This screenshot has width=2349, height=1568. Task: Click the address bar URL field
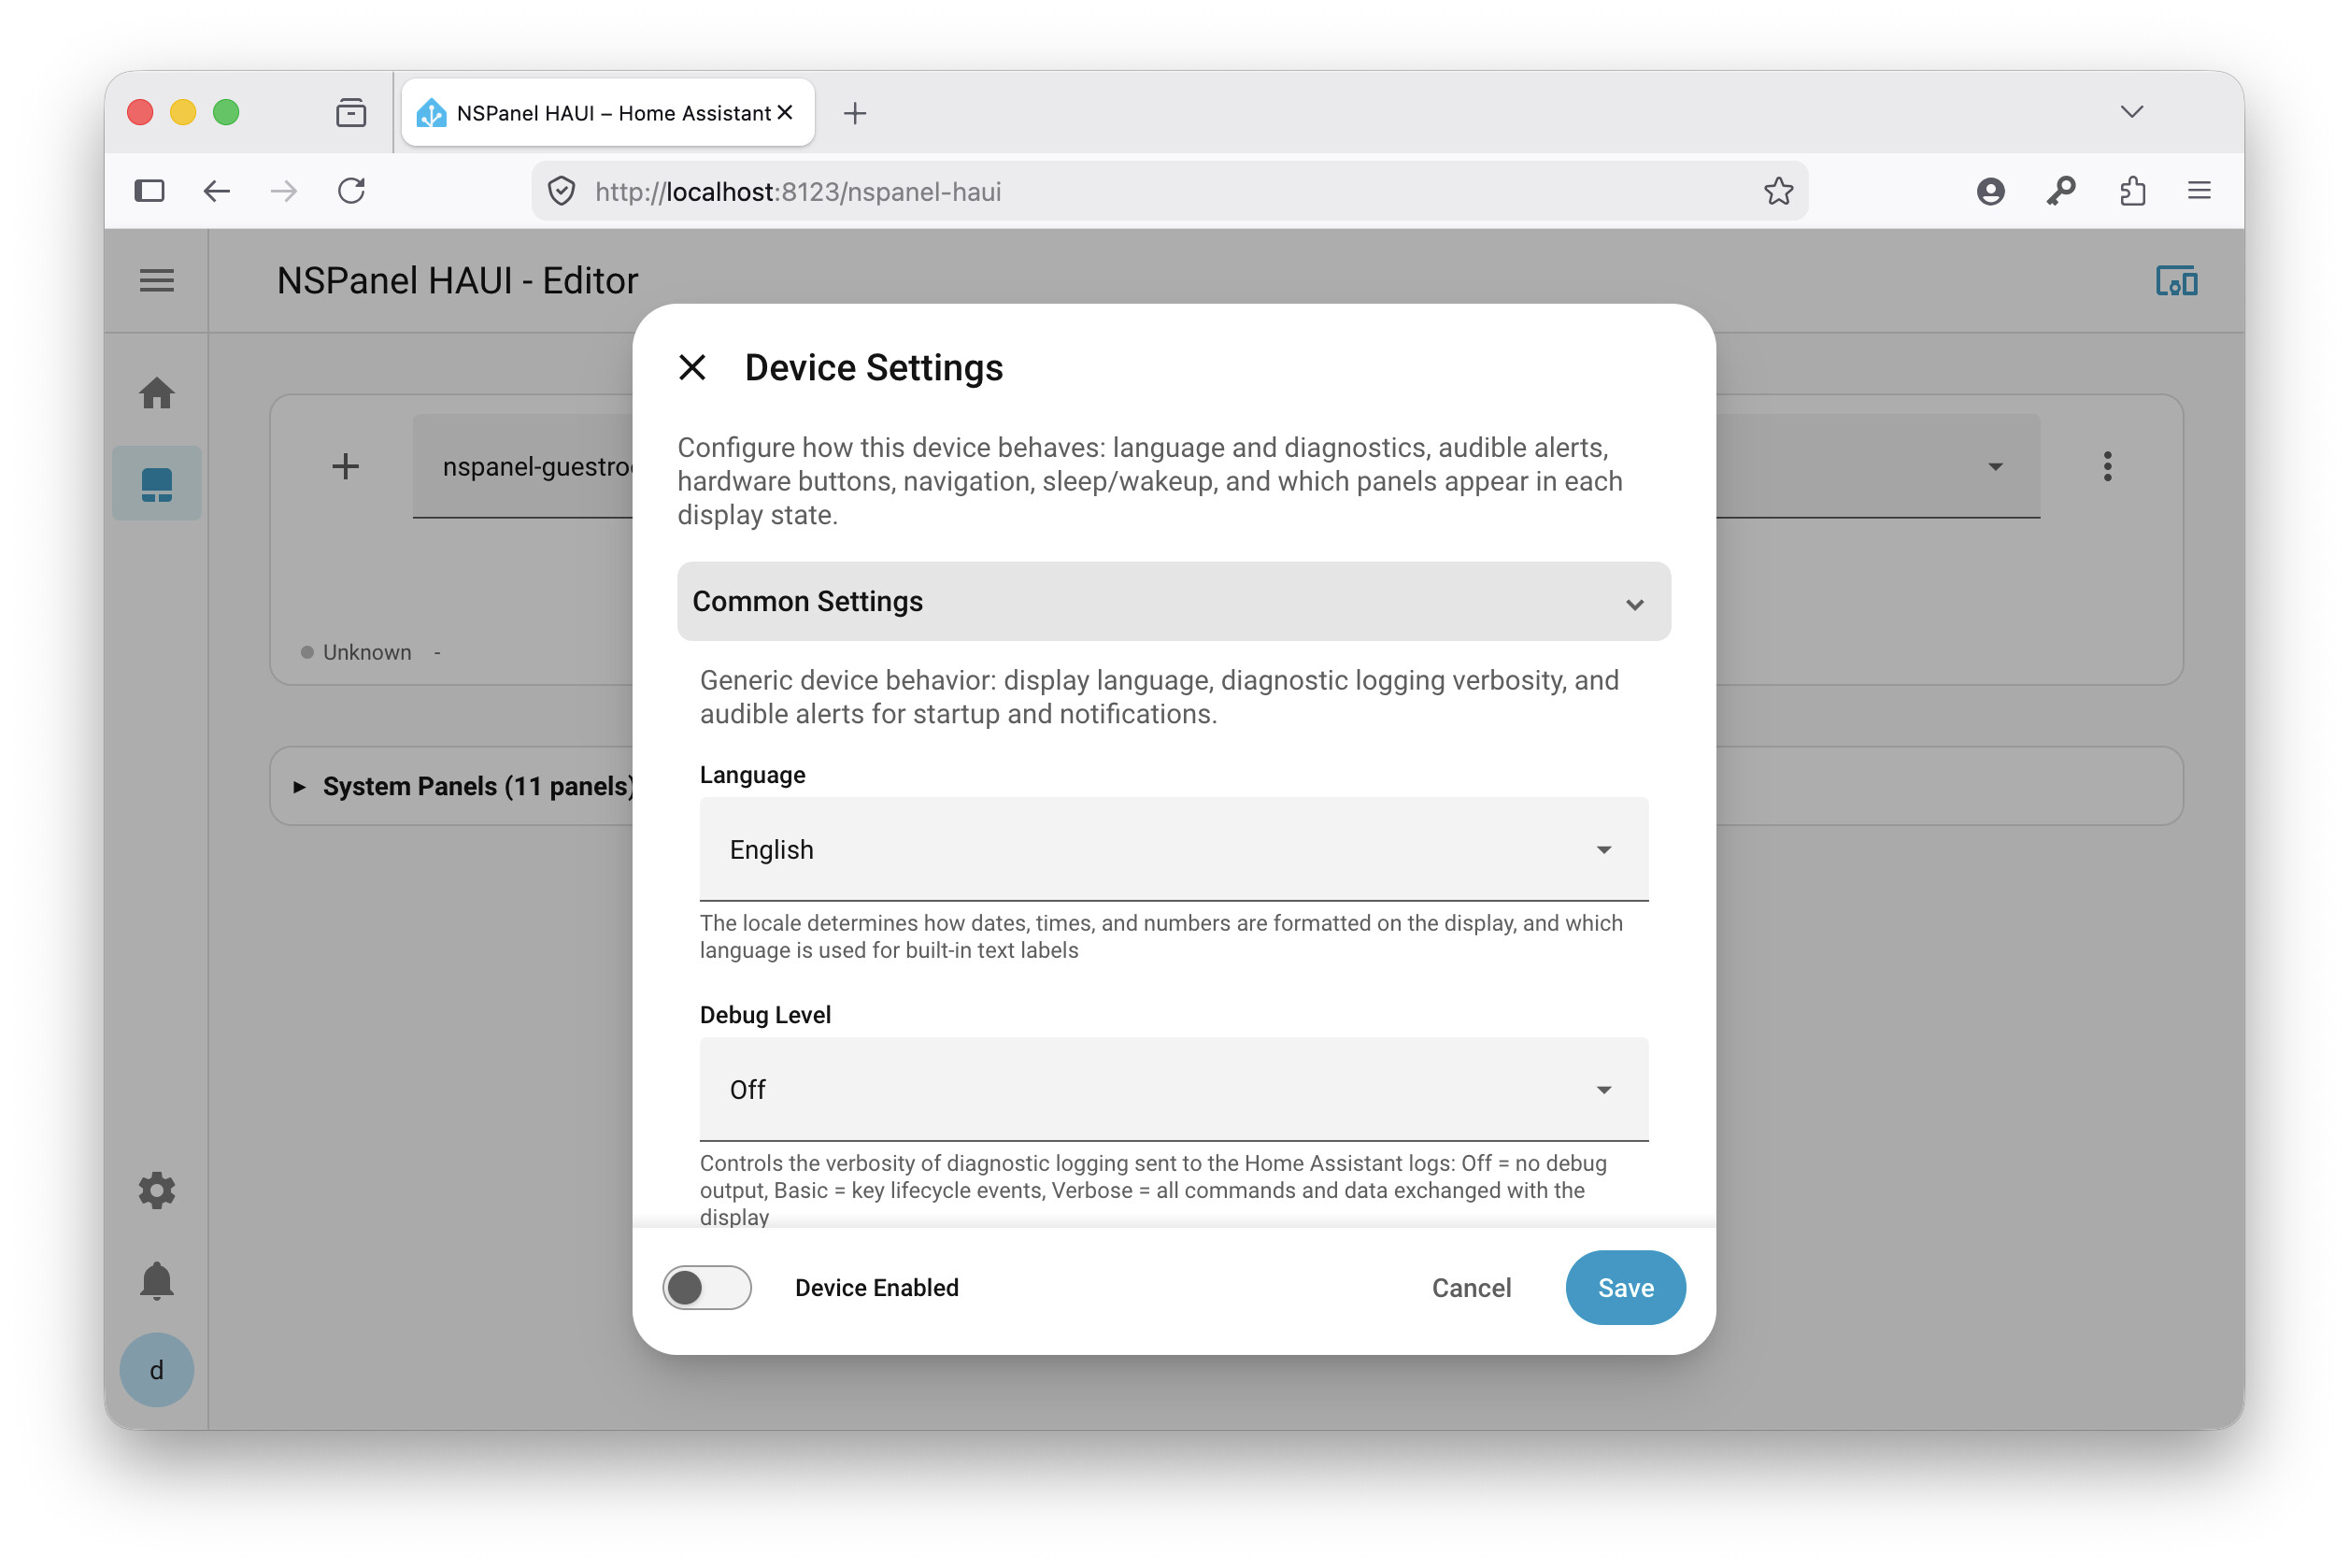coord(1170,191)
